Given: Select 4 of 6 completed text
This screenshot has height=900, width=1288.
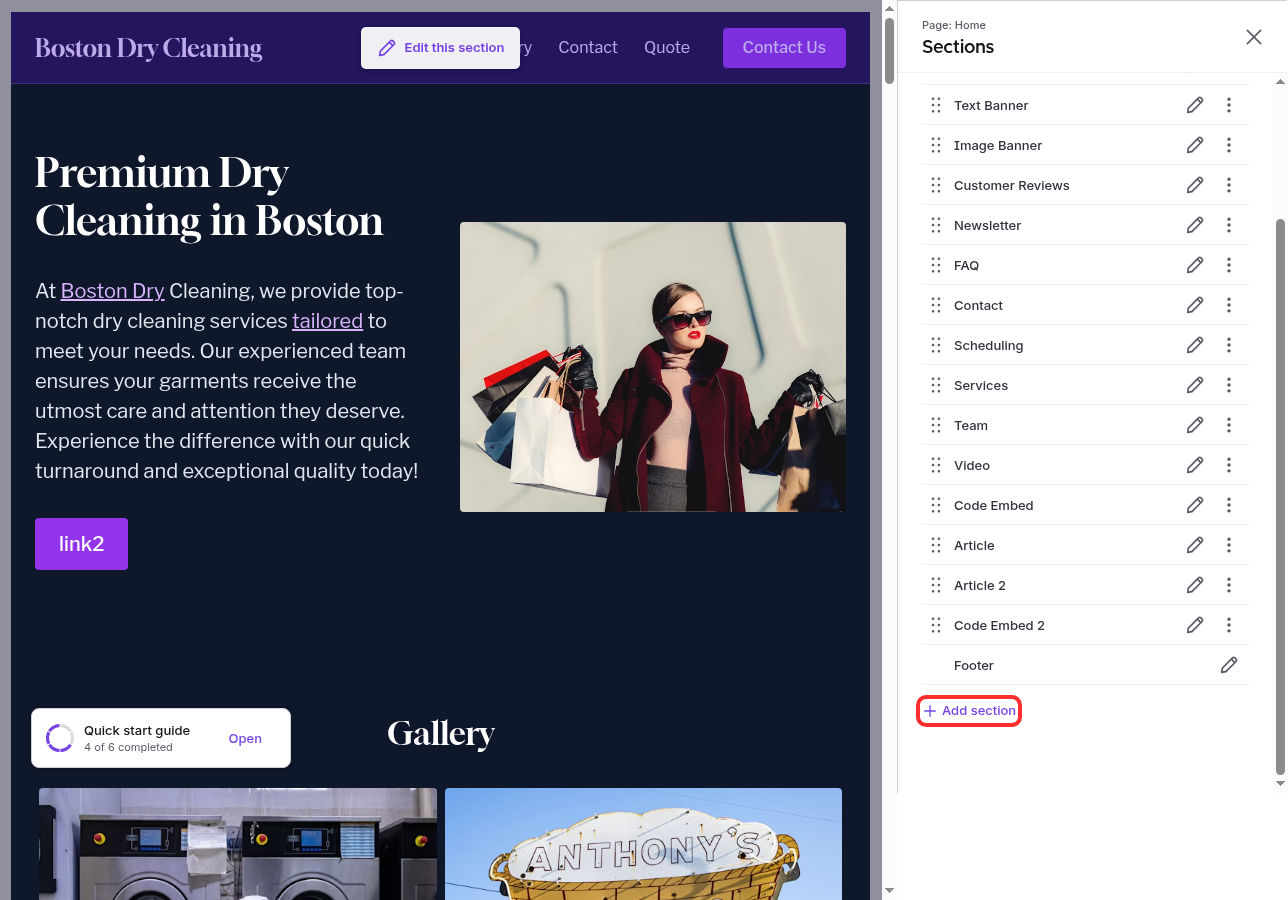Looking at the screenshot, I should pos(128,747).
